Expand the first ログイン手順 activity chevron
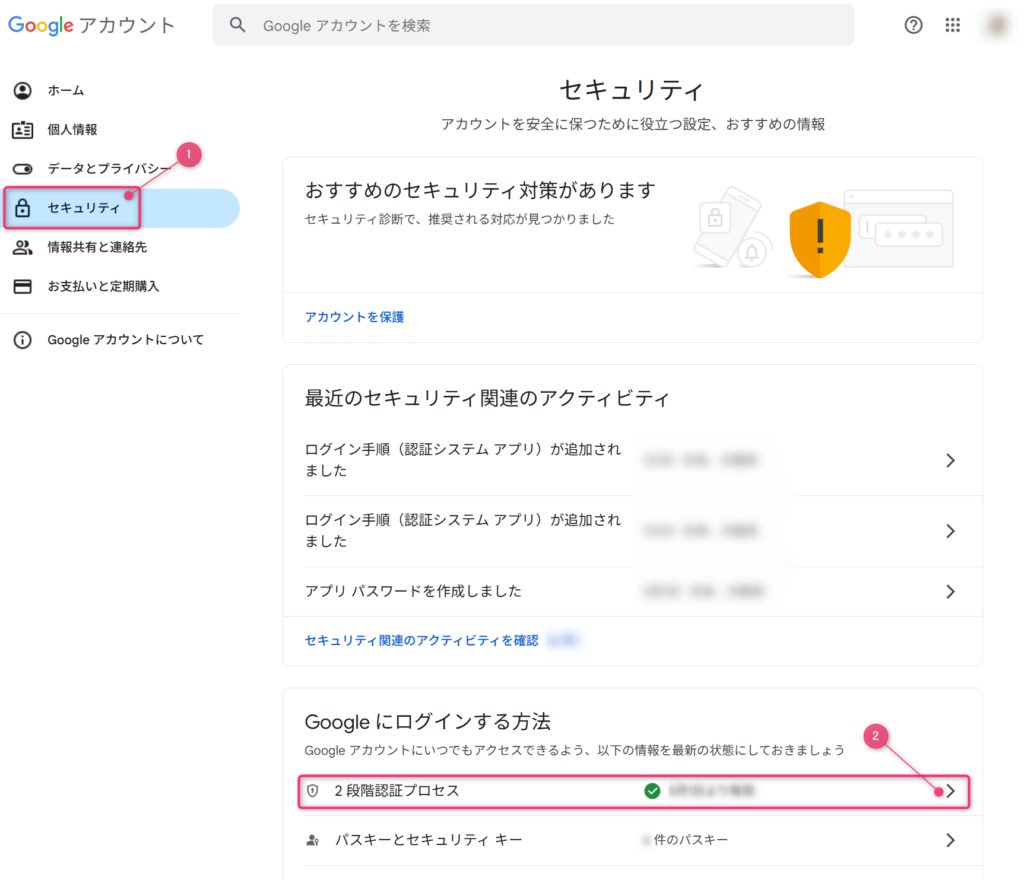Image resolution: width=1024 pixels, height=880 pixels. pos(950,461)
